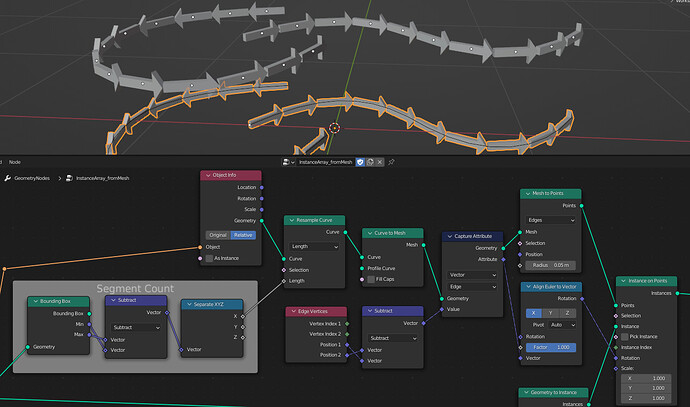Image resolution: width=690 pixels, height=407 pixels.
Task: Click the Scale Y 1.000 field
Action: (x=646, y=388)
